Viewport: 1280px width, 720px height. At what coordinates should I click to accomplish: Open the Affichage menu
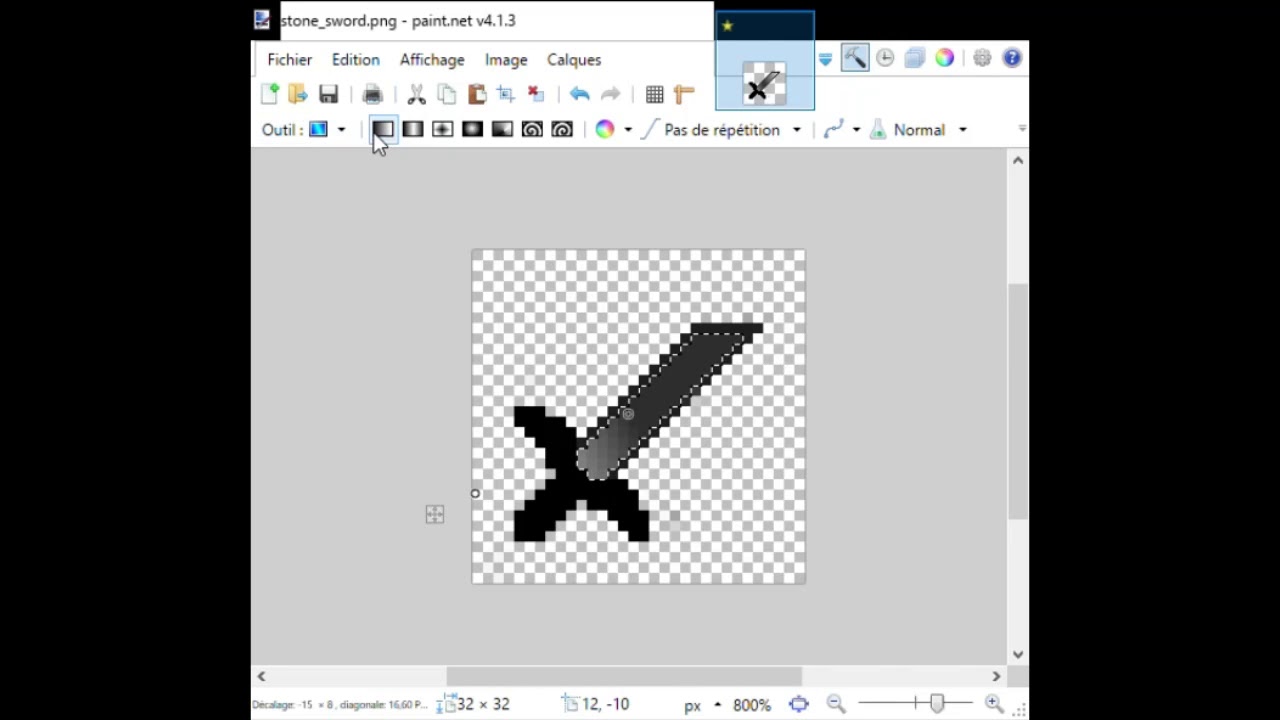[432, 60]
